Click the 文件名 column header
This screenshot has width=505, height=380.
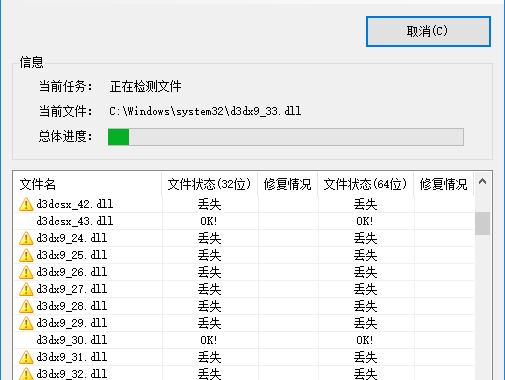(x=87, y=184)
